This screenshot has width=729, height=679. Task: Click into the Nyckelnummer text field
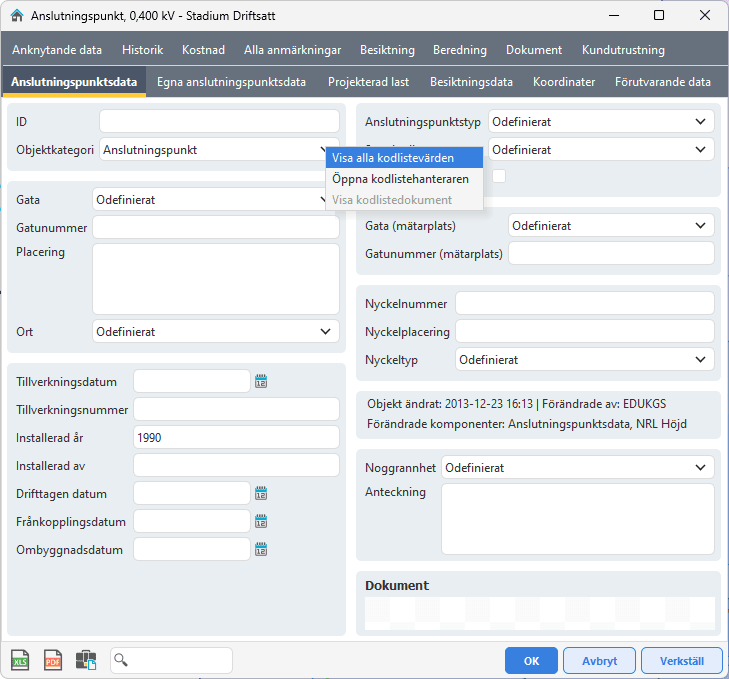584,303
